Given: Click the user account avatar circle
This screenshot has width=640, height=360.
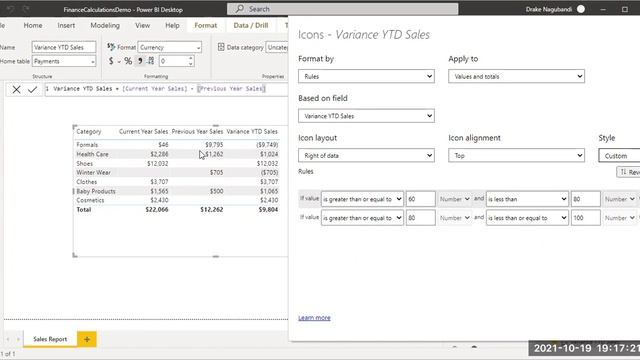Looking at the screenshot, I should [x=581, y=9].
